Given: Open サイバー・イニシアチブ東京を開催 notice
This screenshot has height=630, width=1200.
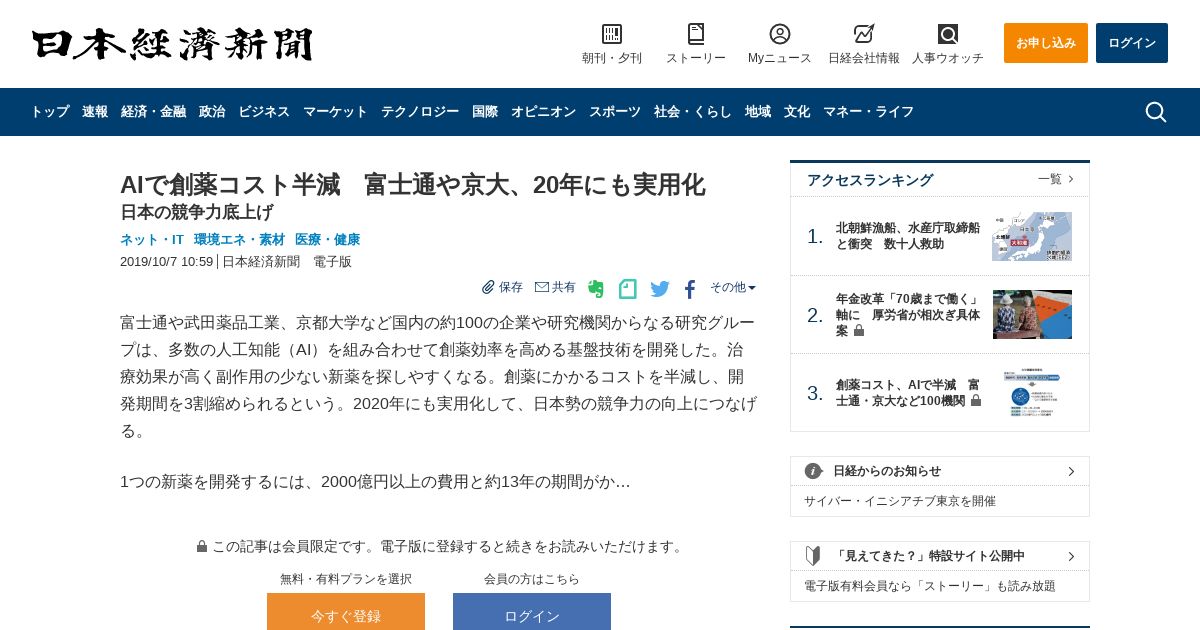Looking at the screenshot, I should (x=900, y=501).
